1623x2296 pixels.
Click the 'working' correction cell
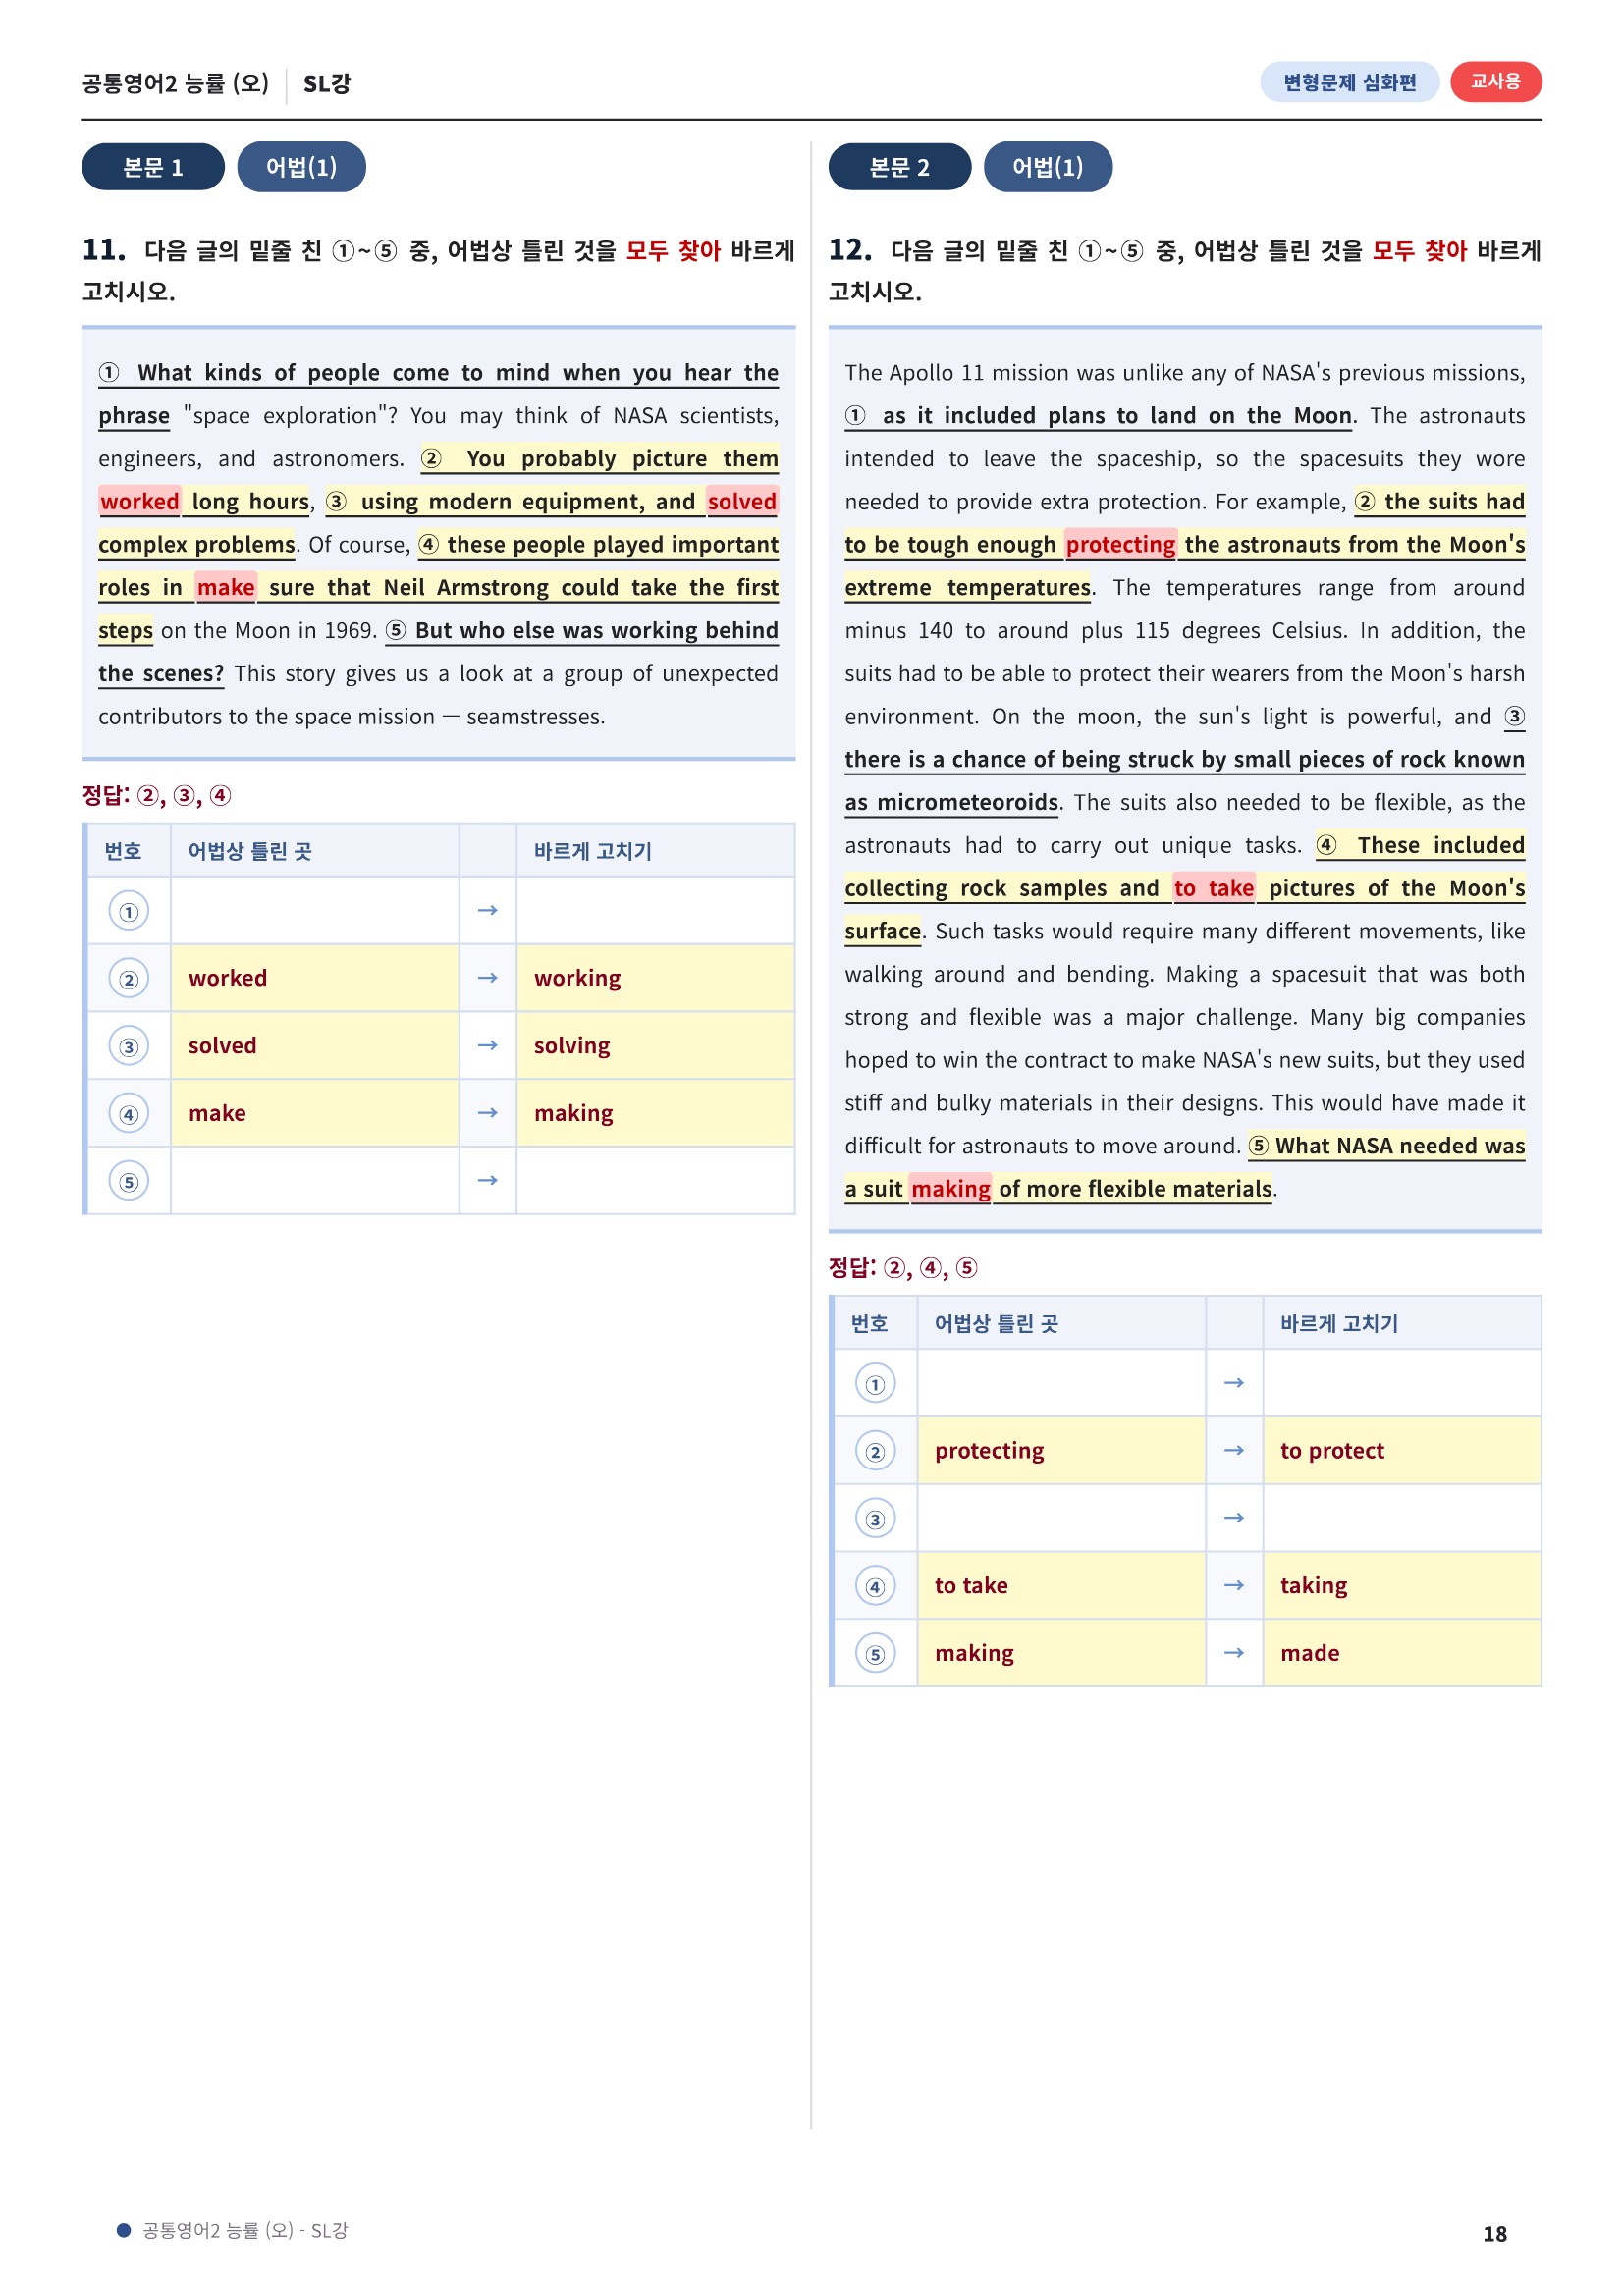655,978
